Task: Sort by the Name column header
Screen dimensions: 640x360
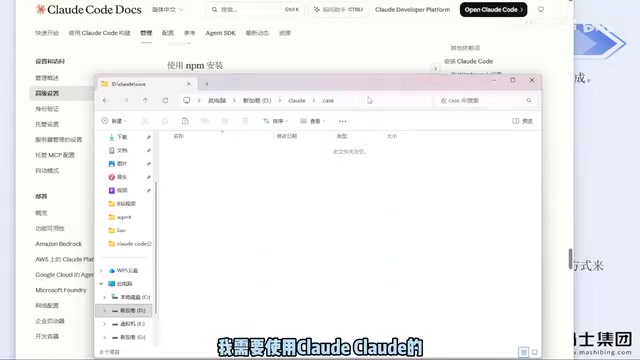Action: click(178, 136)
